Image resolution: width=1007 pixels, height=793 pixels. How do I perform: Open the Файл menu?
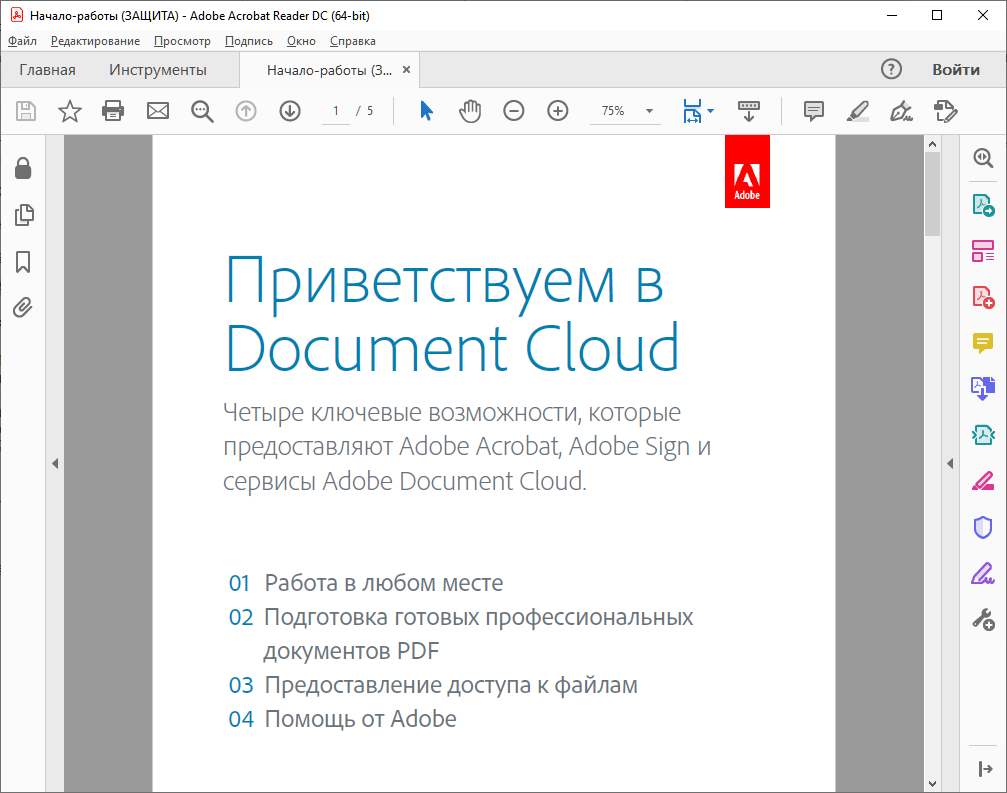pos(22,41)
